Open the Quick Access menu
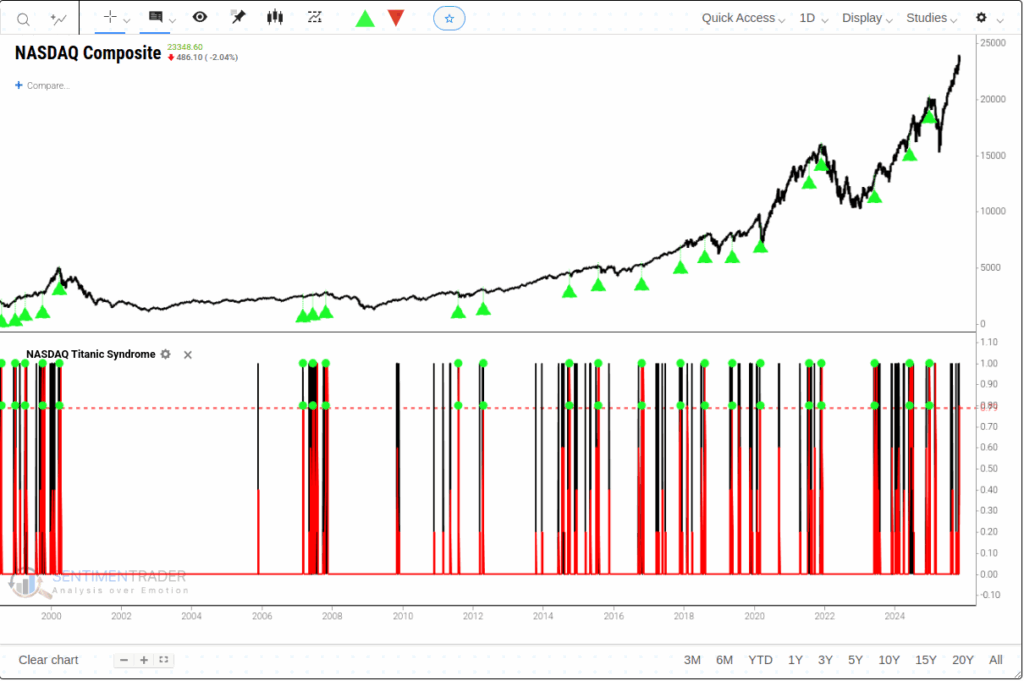 tap(739, 17)
